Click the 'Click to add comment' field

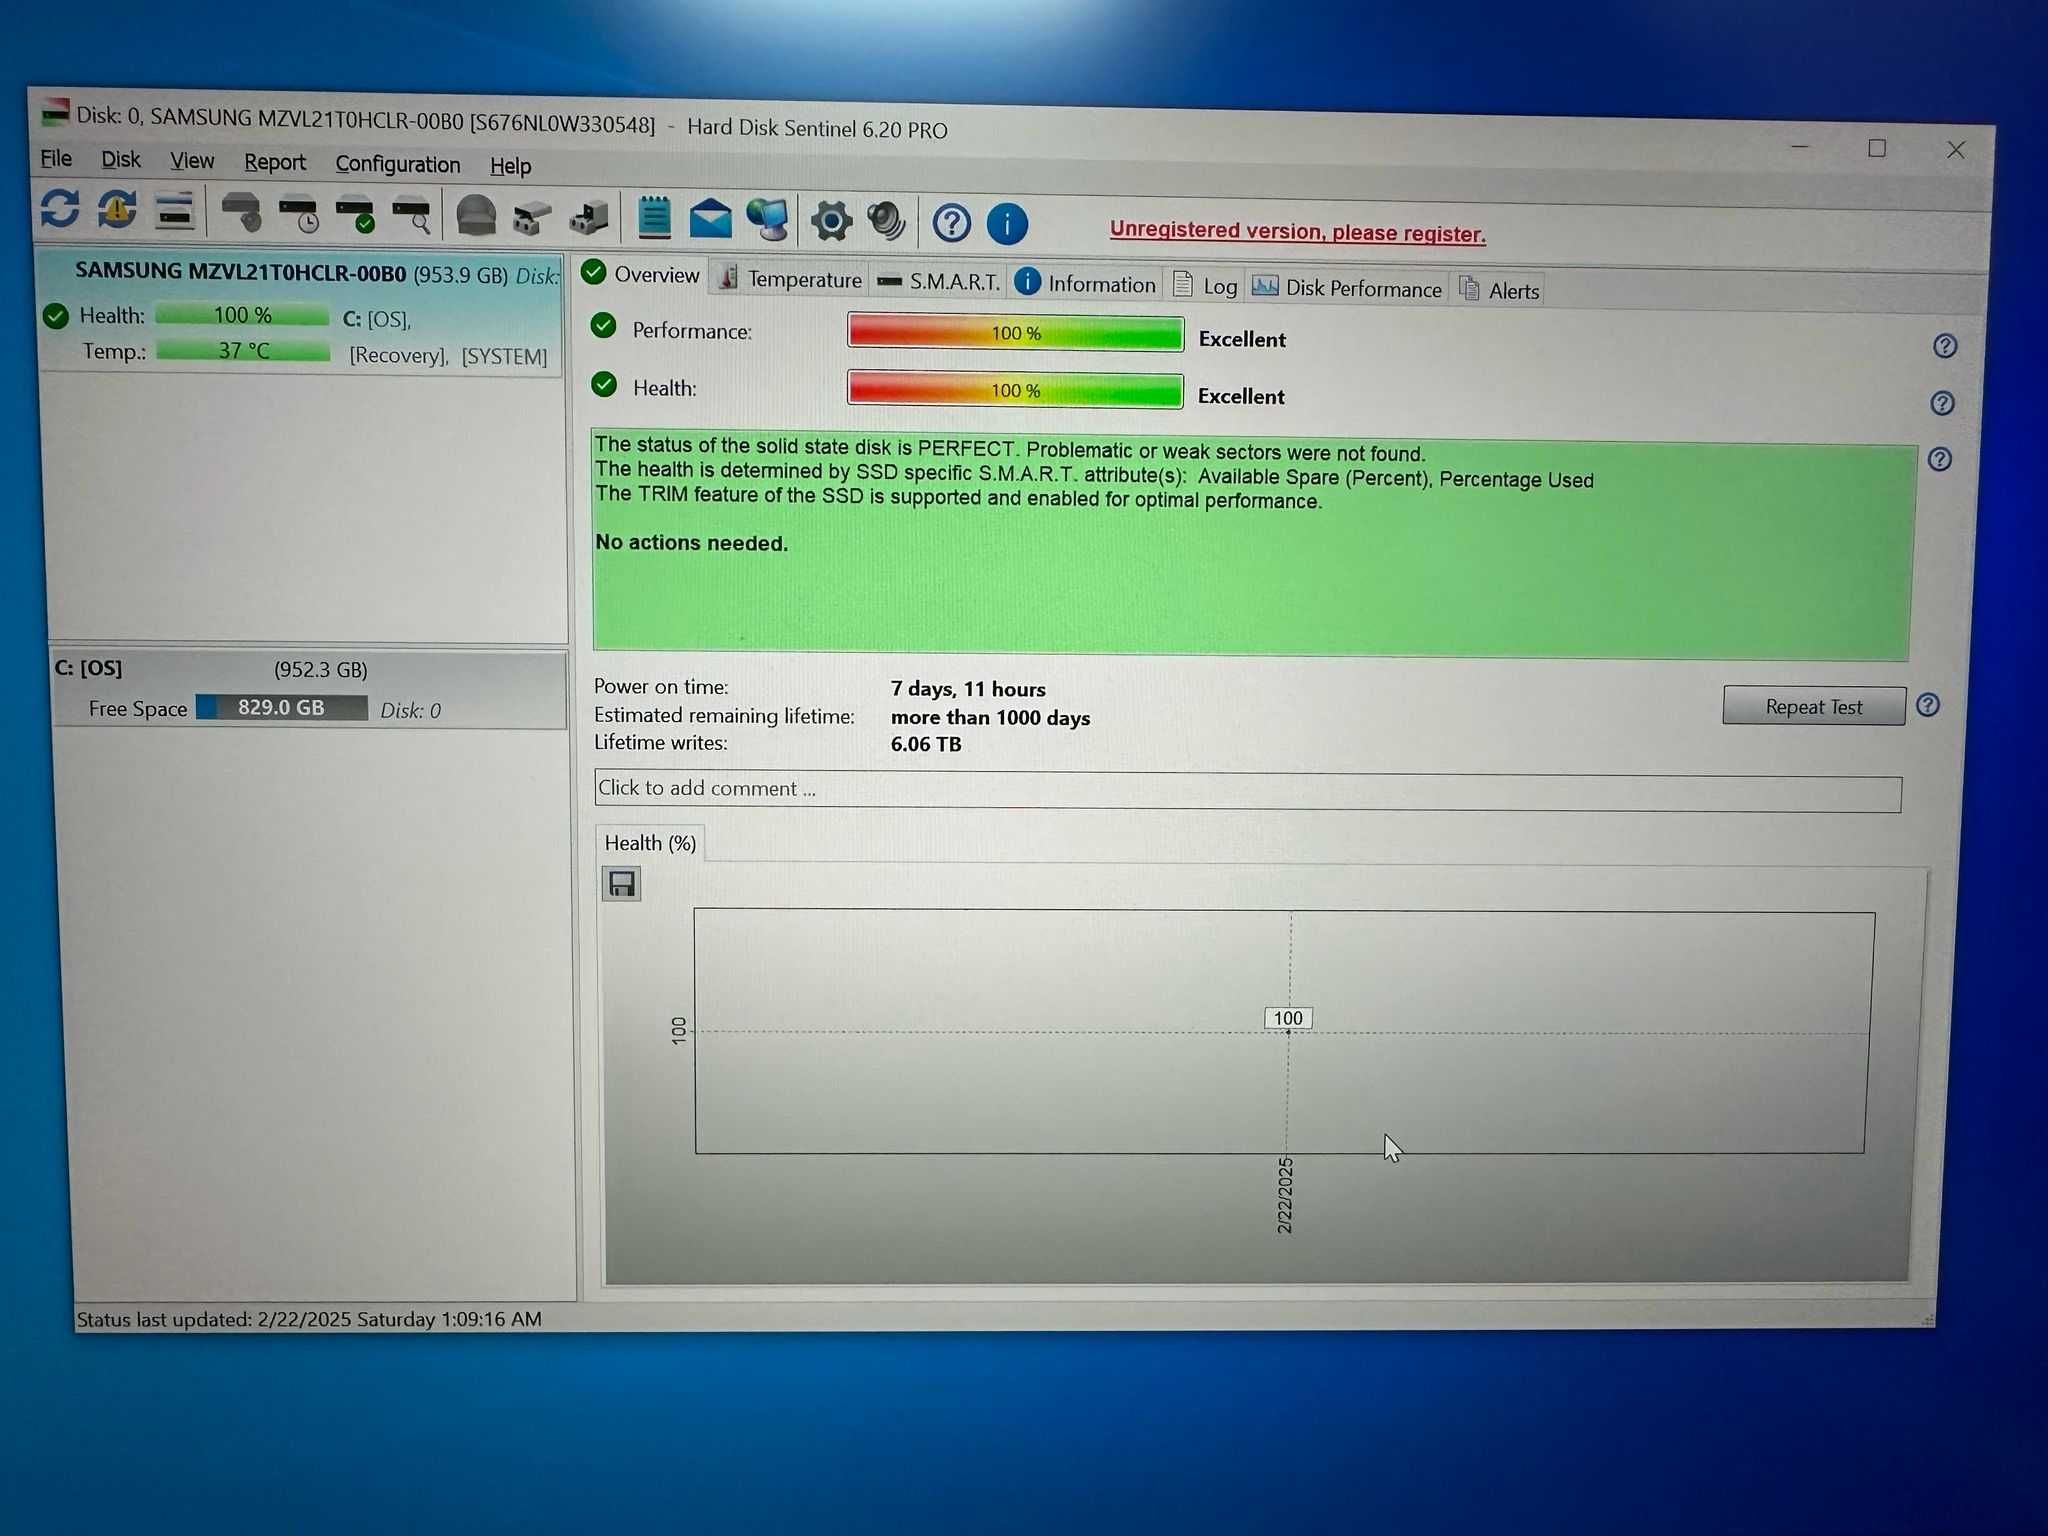1247,790
